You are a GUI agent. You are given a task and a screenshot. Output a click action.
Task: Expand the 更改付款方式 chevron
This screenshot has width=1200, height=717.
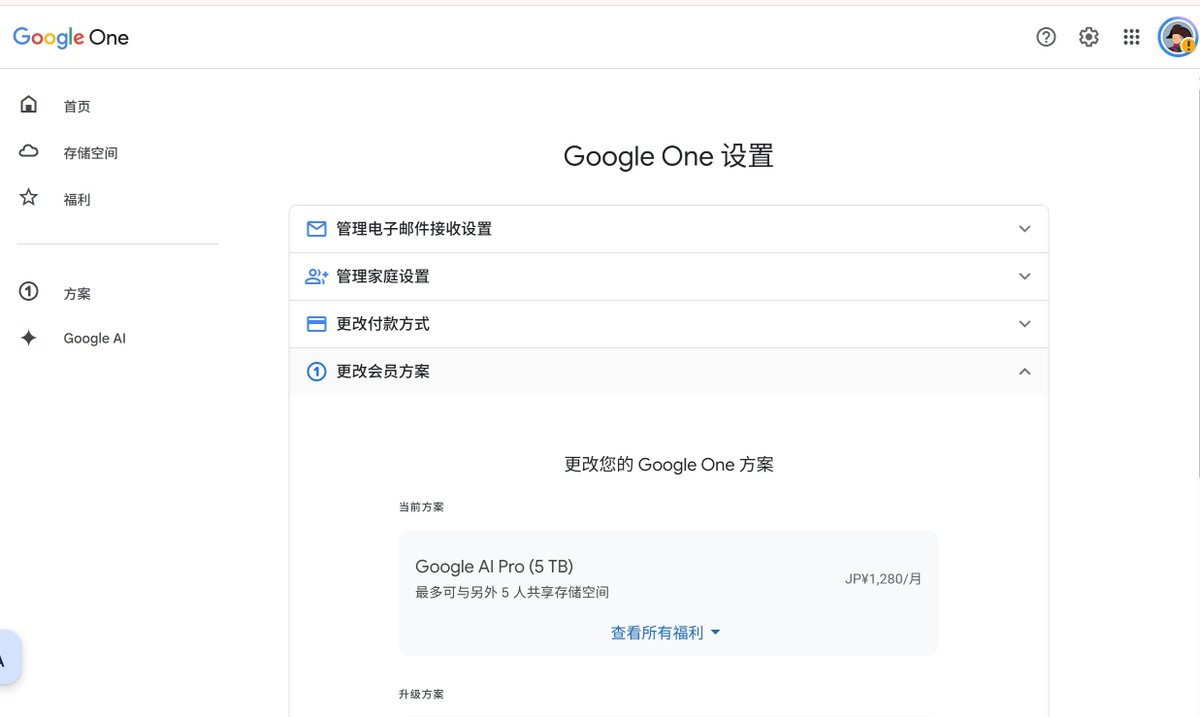[x=1024, y=324]
